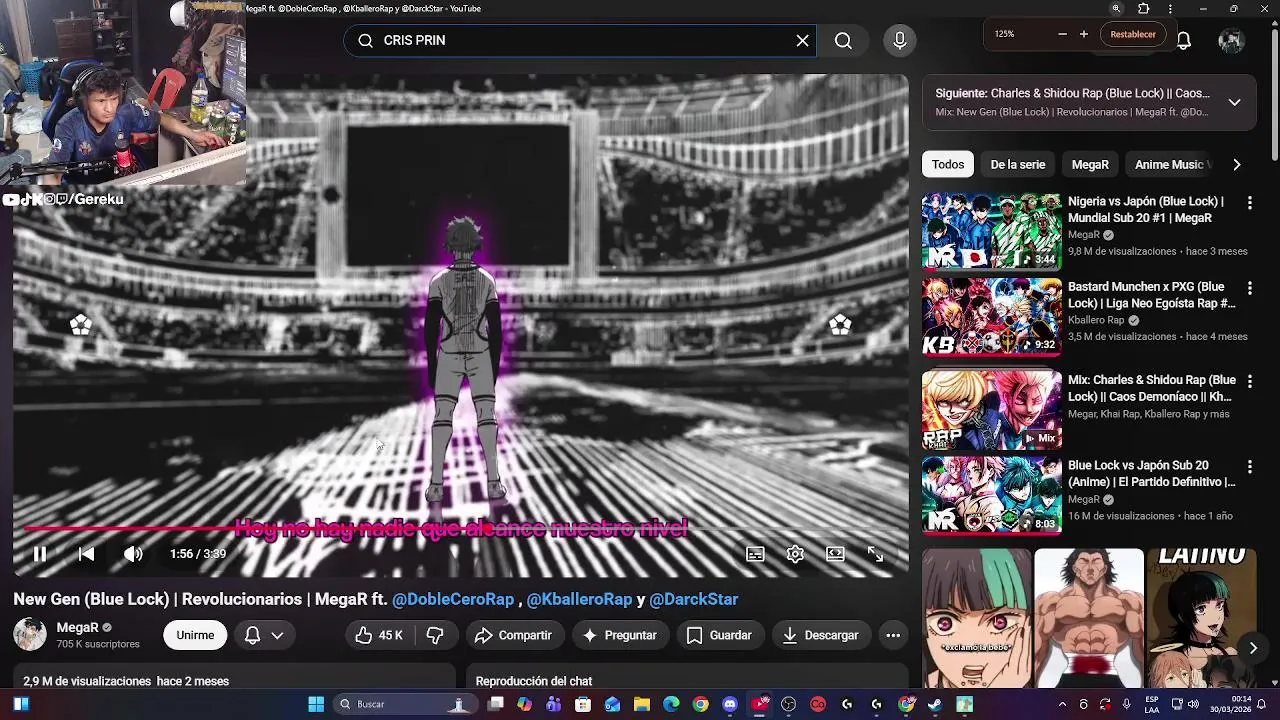Viewport: 1280px width, 720px height.
Task: Show more filter chips with right arrow
Action: pyautogui.click(x=1237, y=164)
